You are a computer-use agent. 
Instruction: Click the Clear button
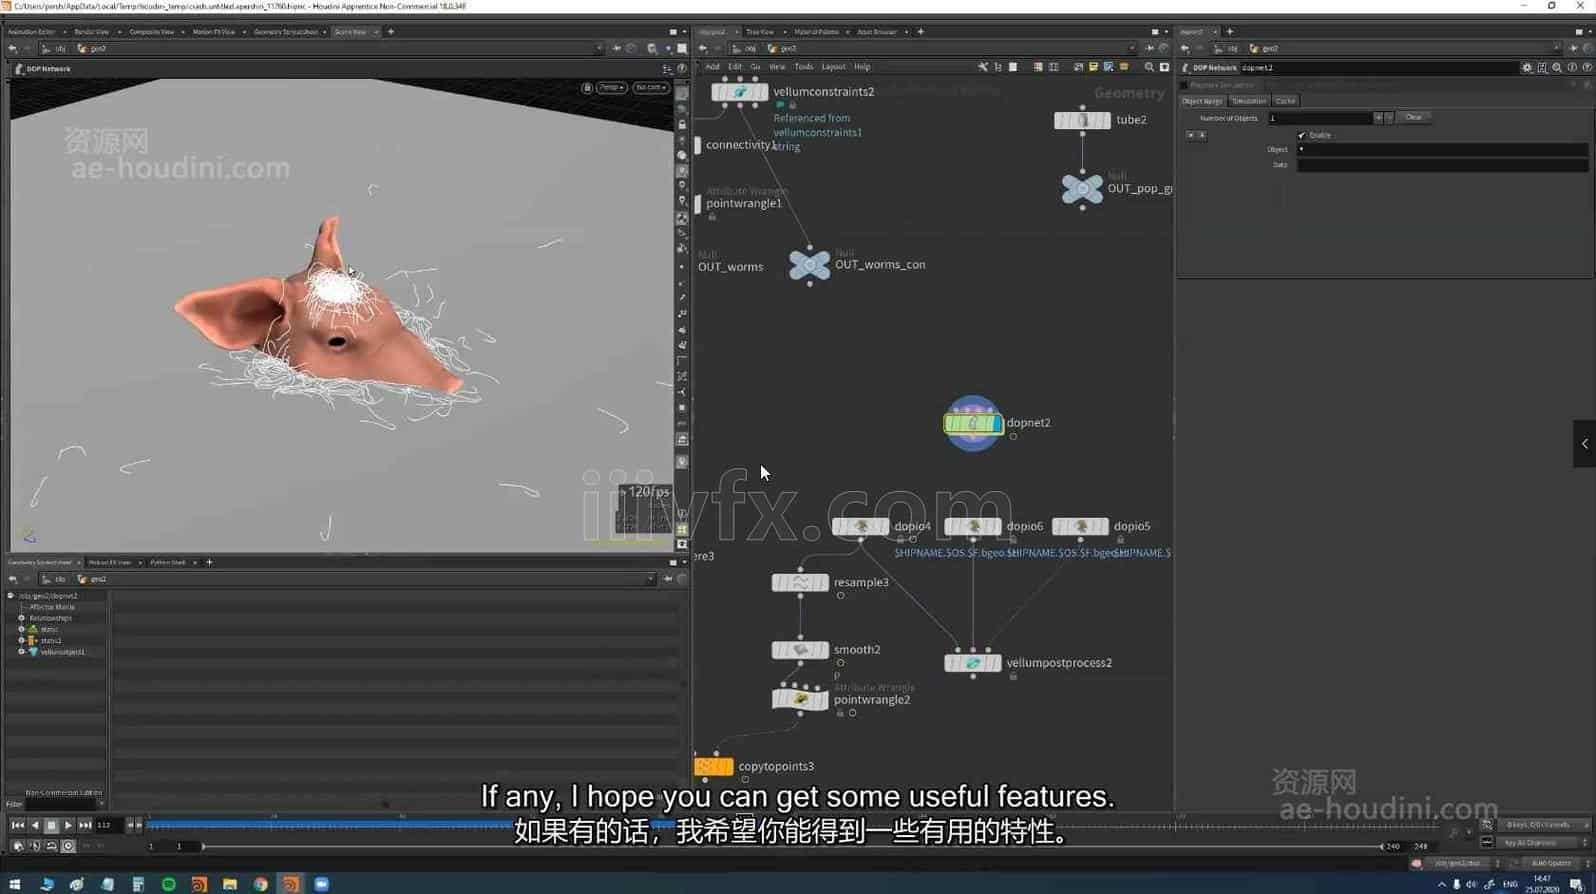(x=1413, y=118)
